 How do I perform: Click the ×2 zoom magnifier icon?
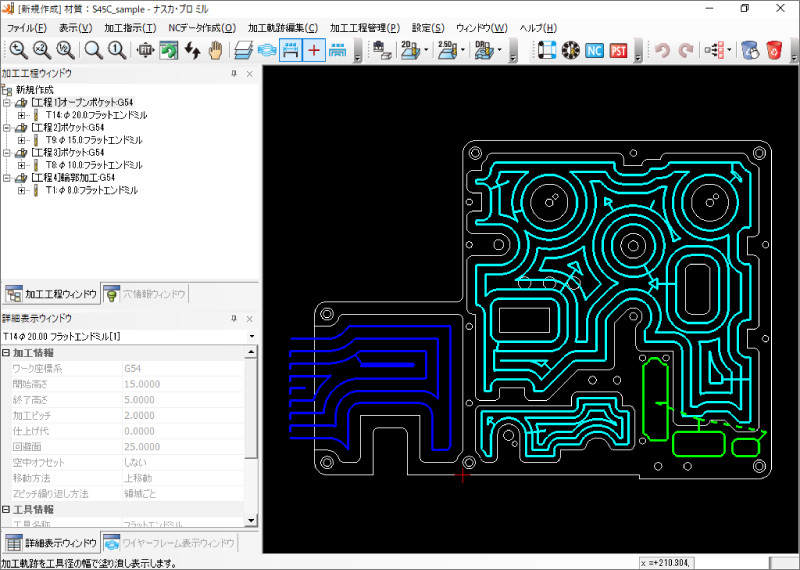point(42,50)
